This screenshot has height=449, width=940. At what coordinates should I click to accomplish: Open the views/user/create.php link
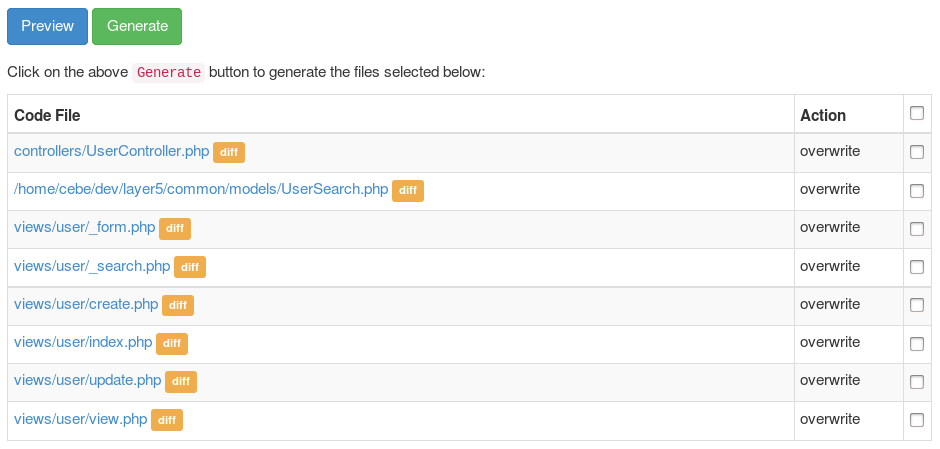(86, 304)
